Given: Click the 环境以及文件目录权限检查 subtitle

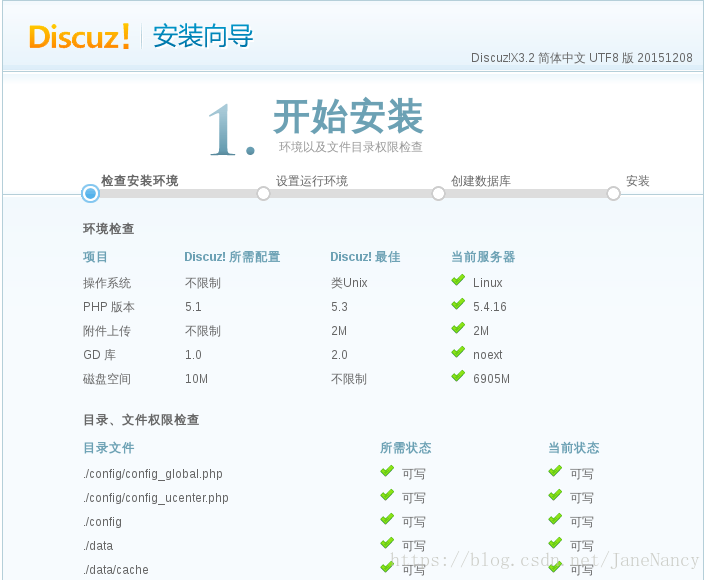Looking at the screenshot, I should click(x=351, y=147).
